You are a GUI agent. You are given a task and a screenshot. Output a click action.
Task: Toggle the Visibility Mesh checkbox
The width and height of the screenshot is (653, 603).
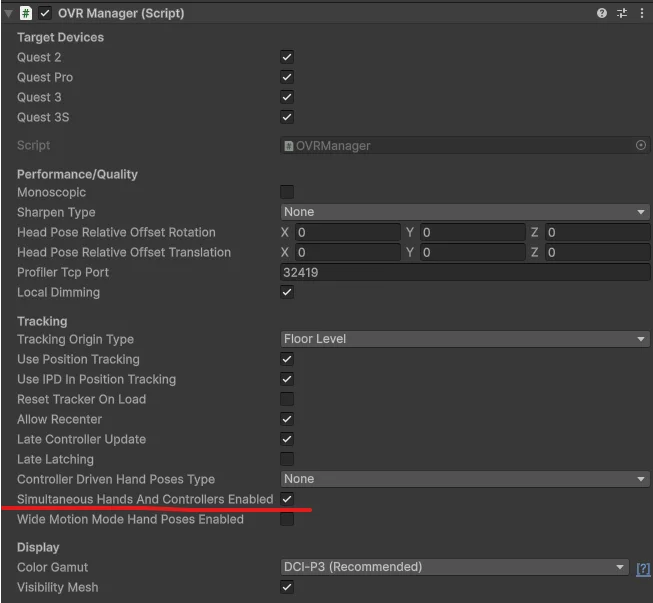(287, 587)
